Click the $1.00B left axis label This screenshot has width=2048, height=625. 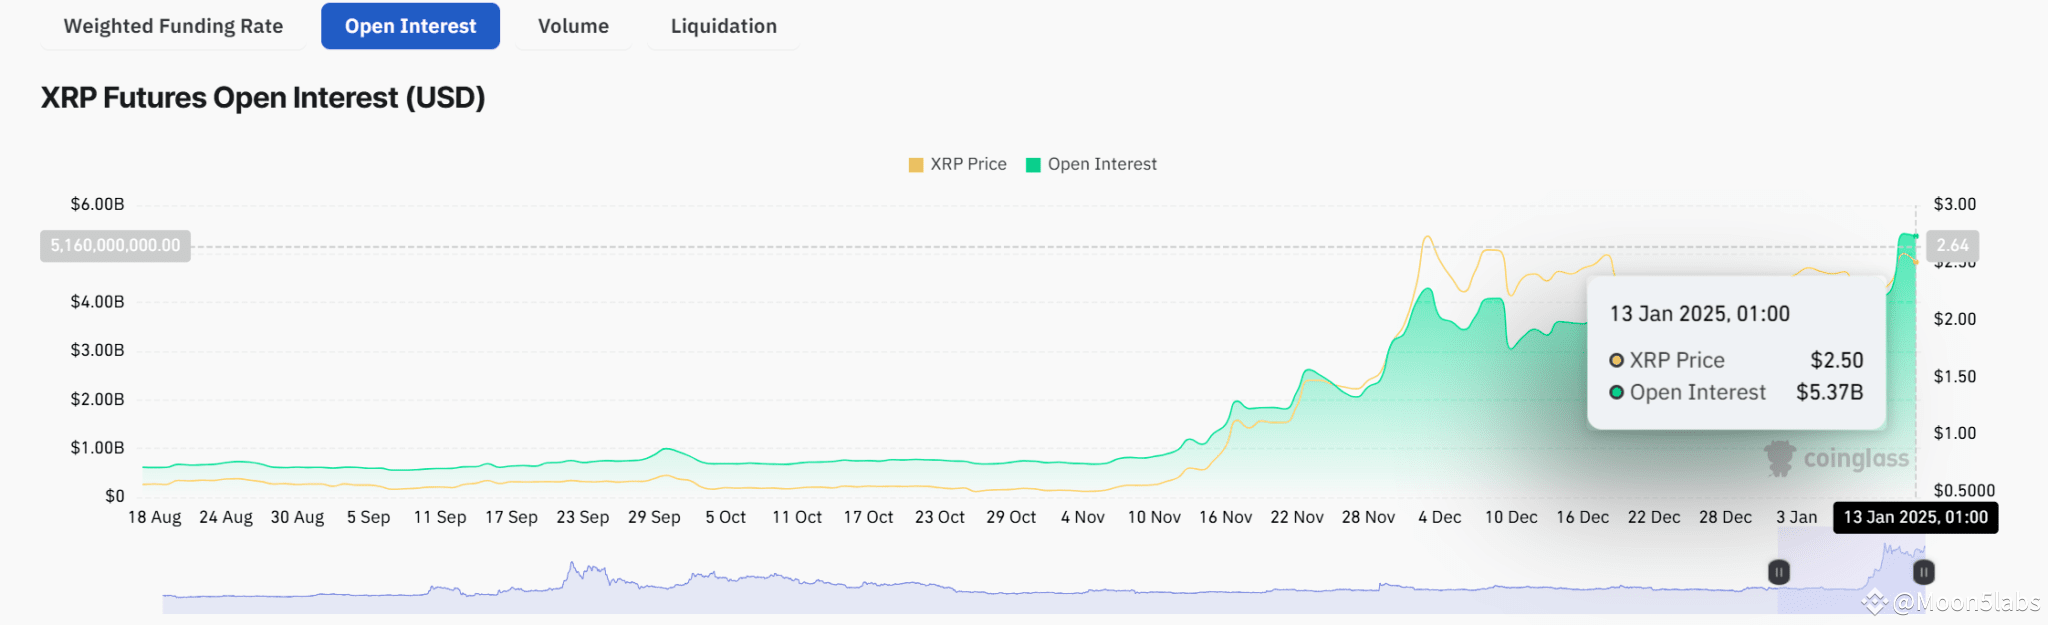coord(97,448)
